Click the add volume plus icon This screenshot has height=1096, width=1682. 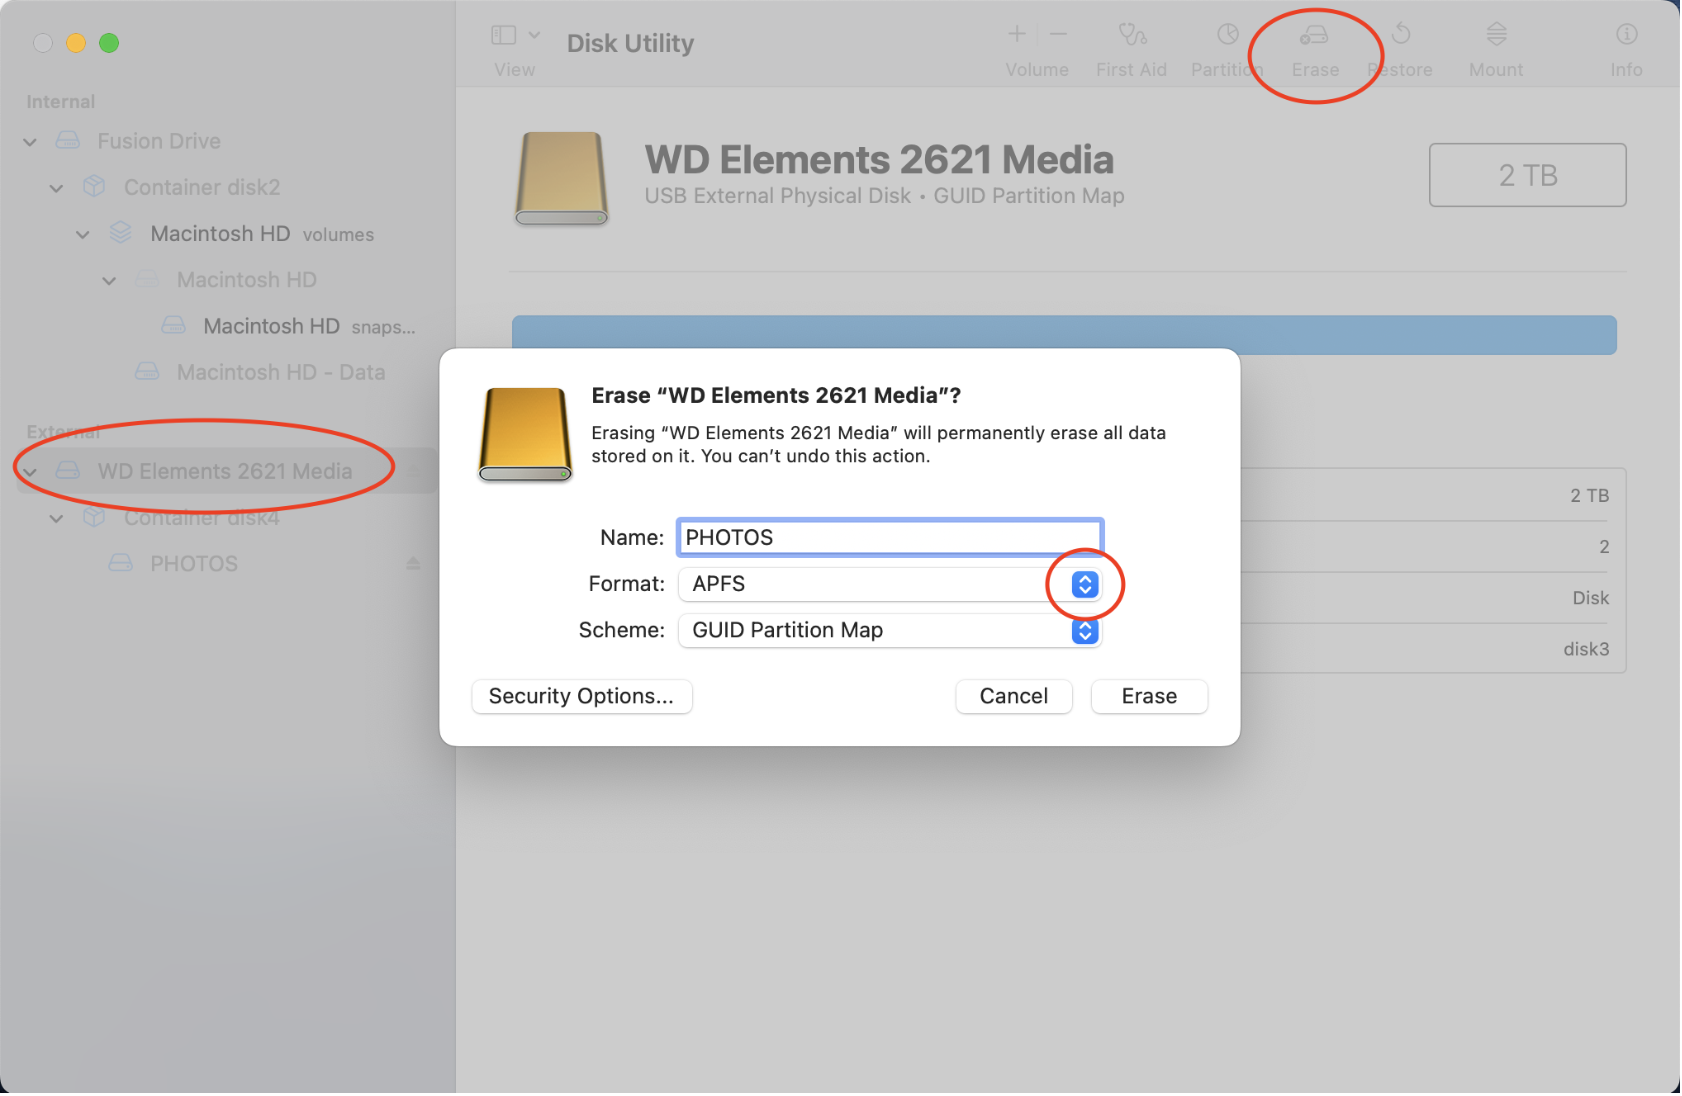(1016, 35)
